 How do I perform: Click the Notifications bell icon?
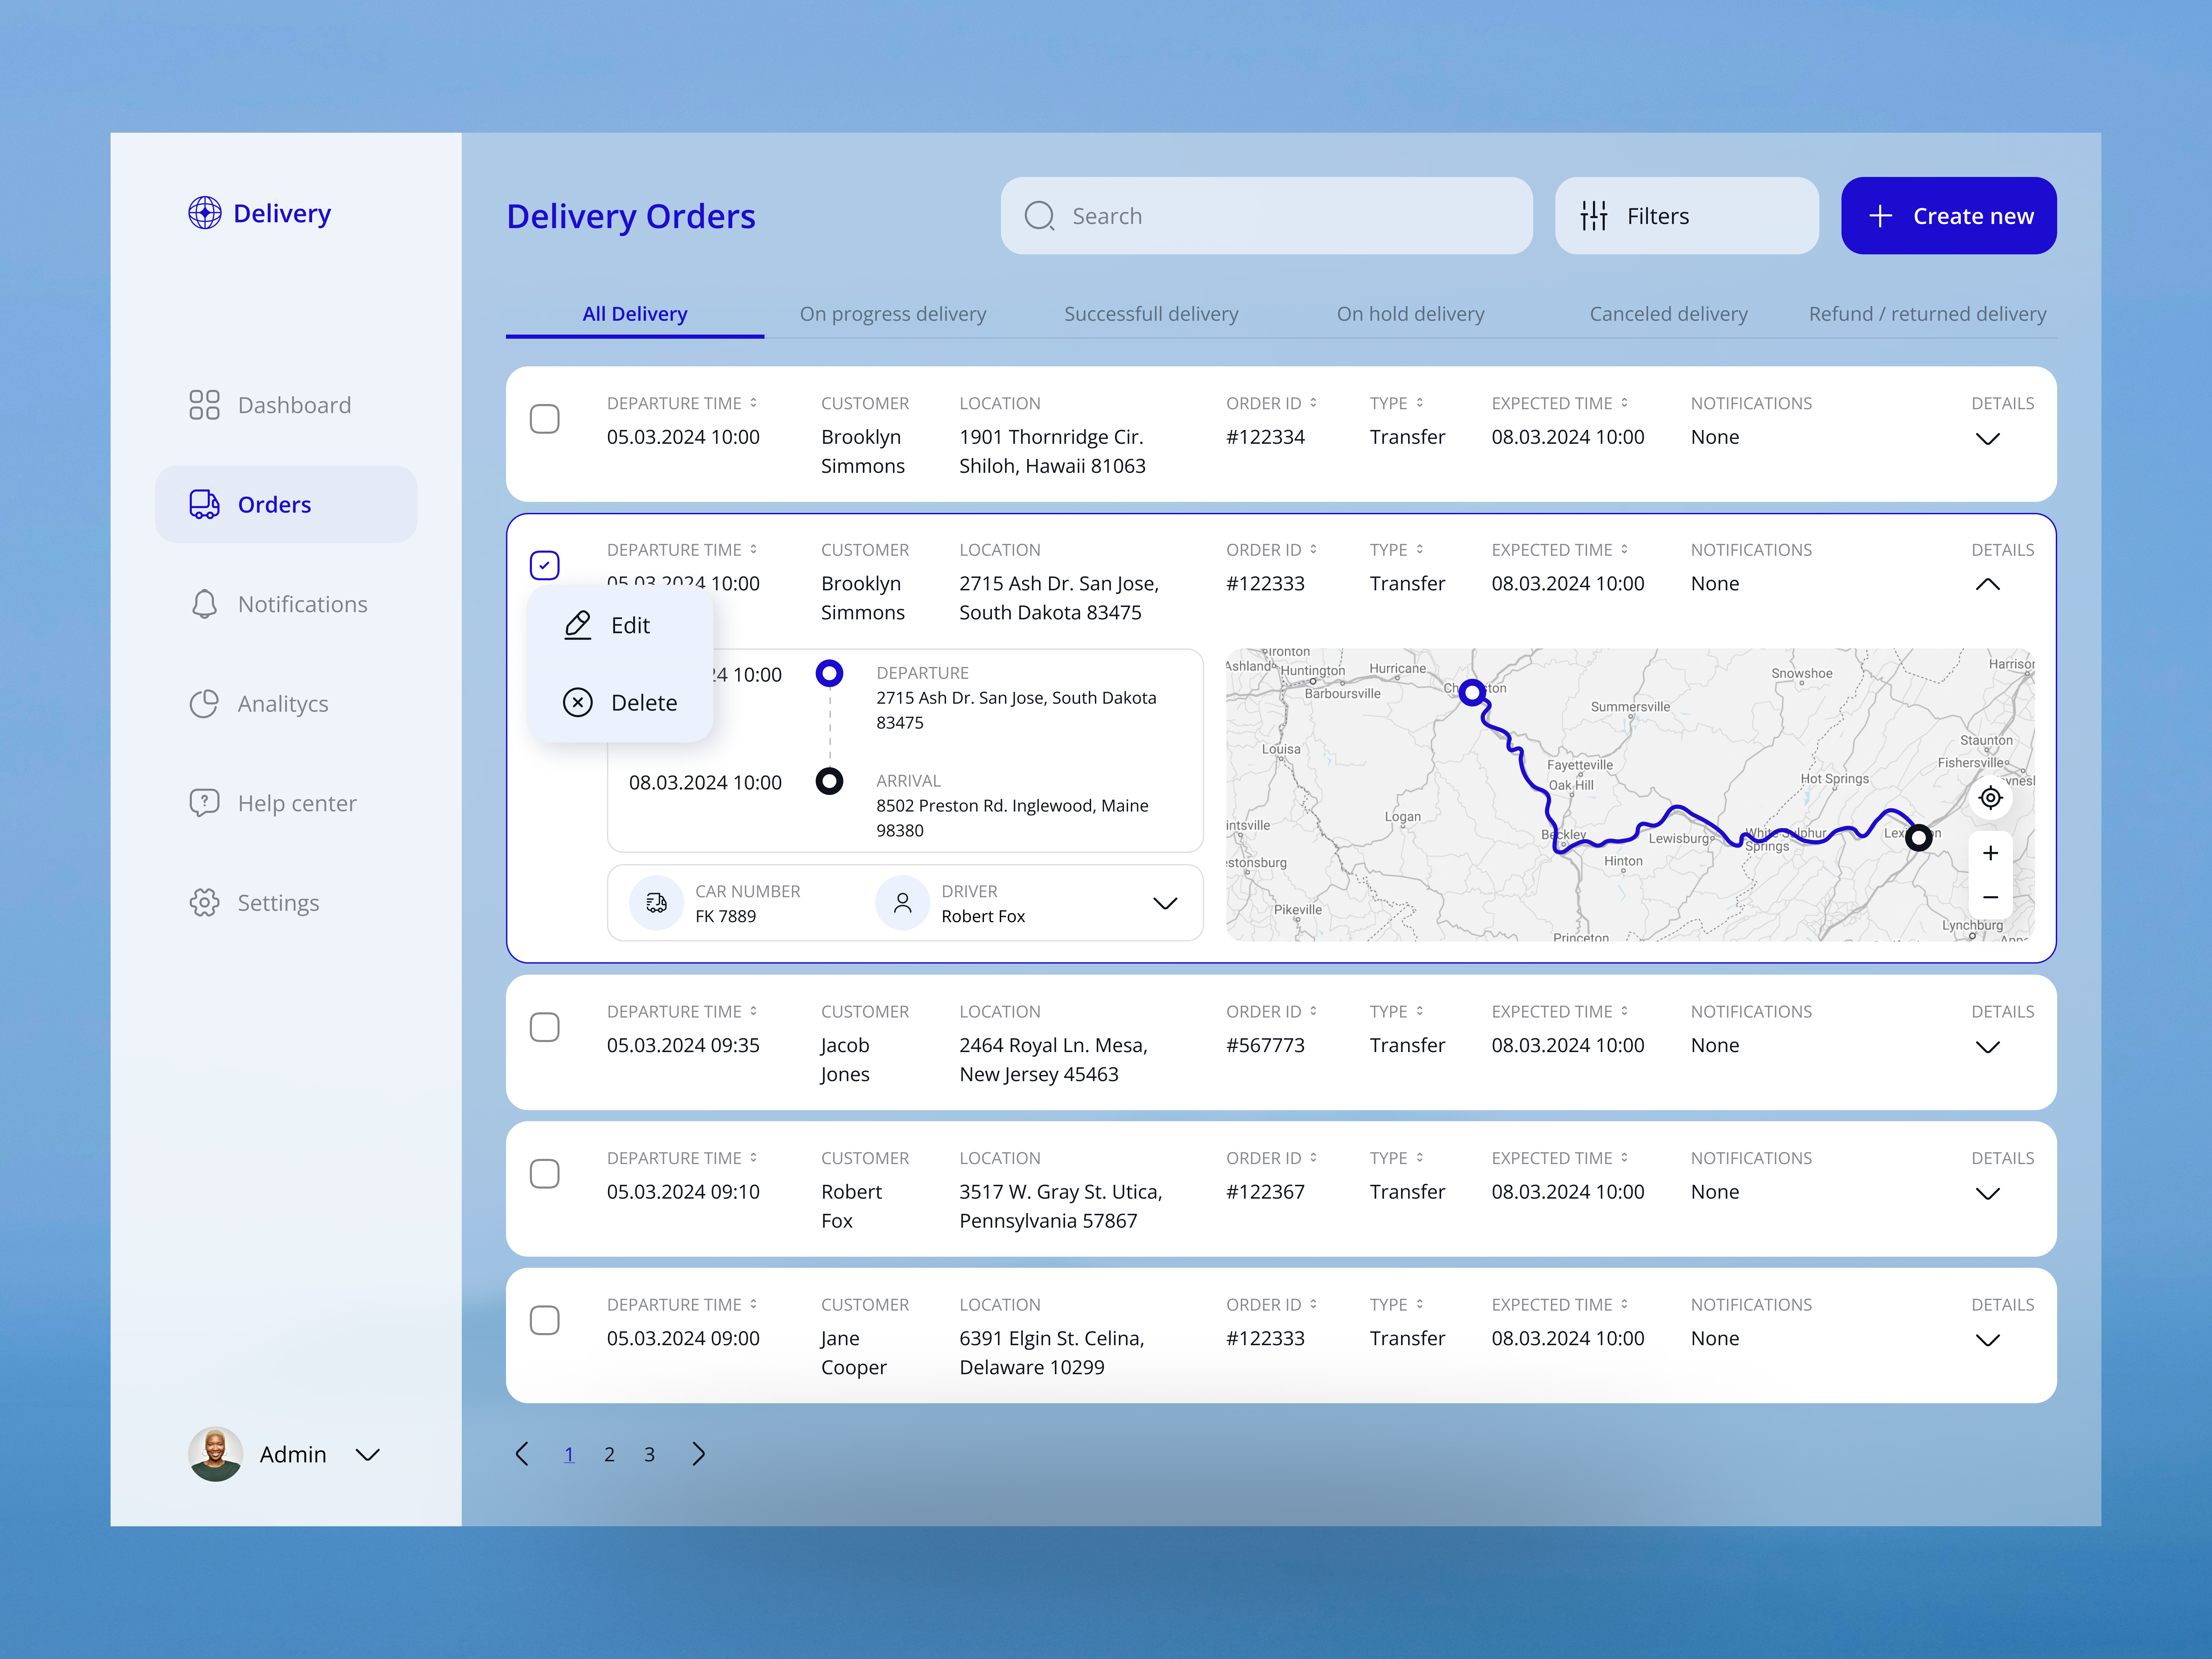click(205, 604)
